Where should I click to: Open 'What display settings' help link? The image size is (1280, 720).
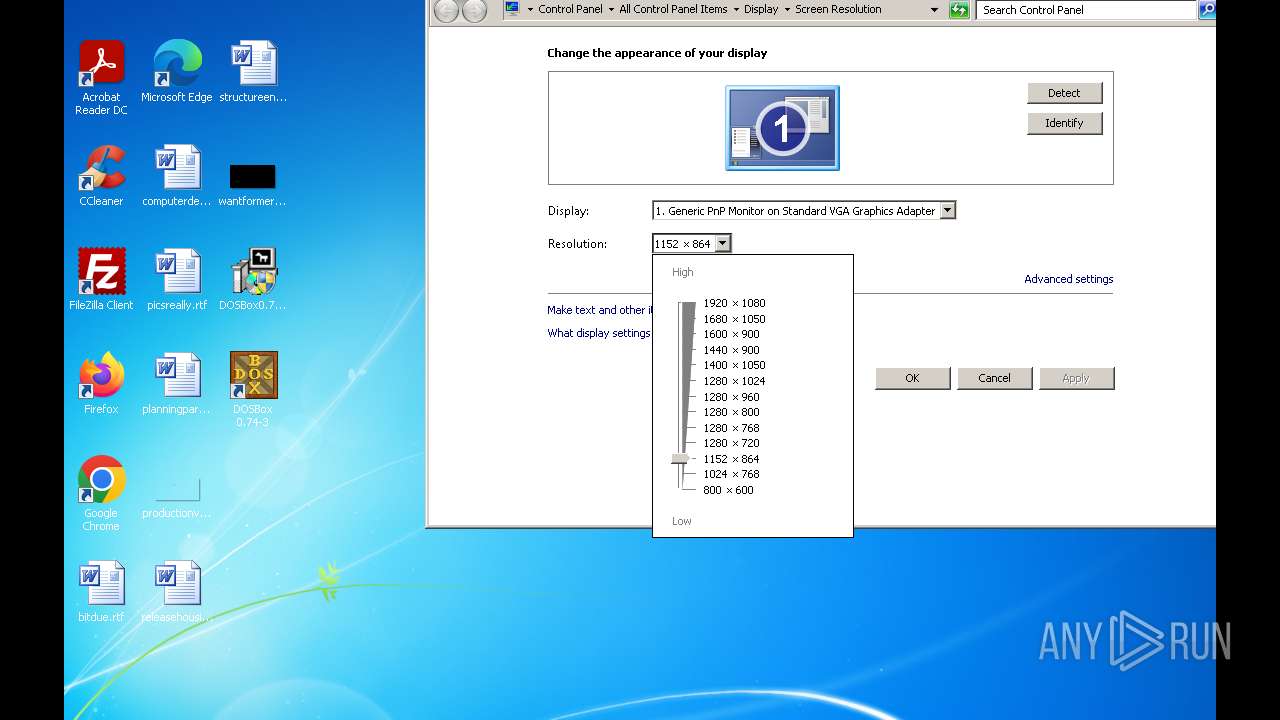tap(599, 333)
